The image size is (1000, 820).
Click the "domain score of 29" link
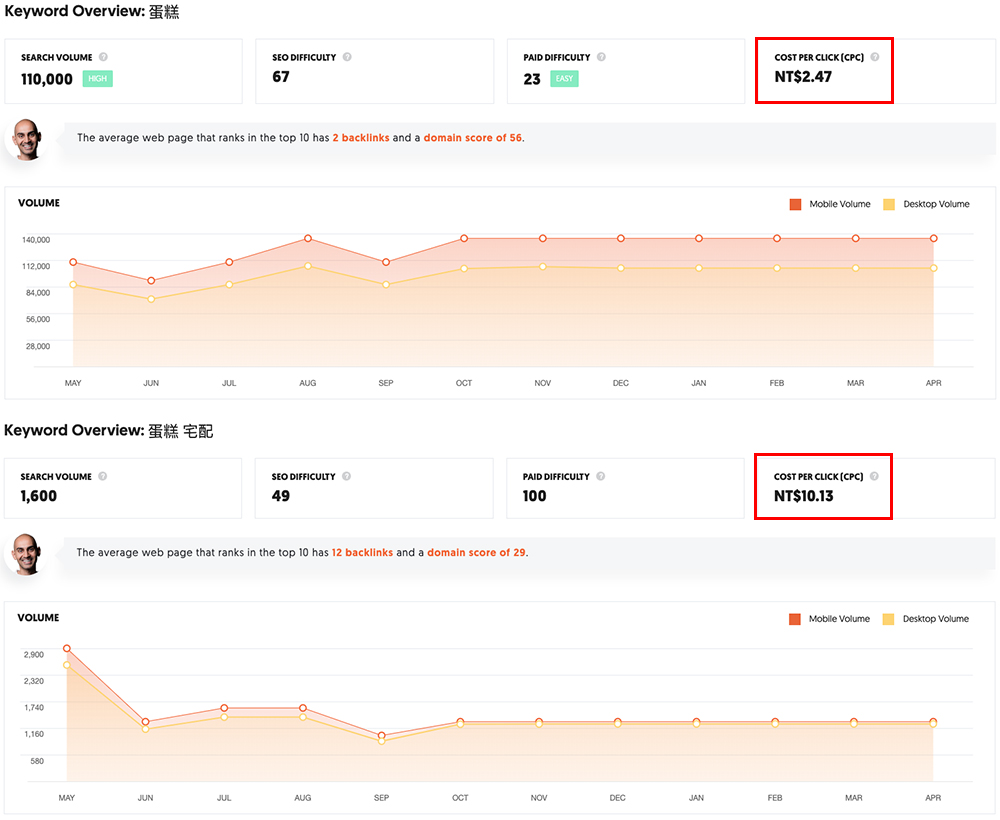[476, 553]
